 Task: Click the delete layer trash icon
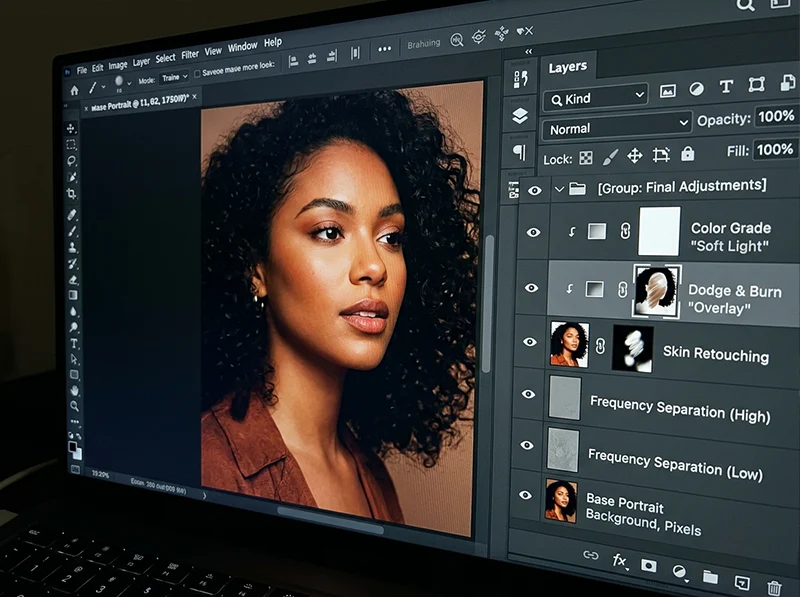pyautogui.click(x=774, y=587)
